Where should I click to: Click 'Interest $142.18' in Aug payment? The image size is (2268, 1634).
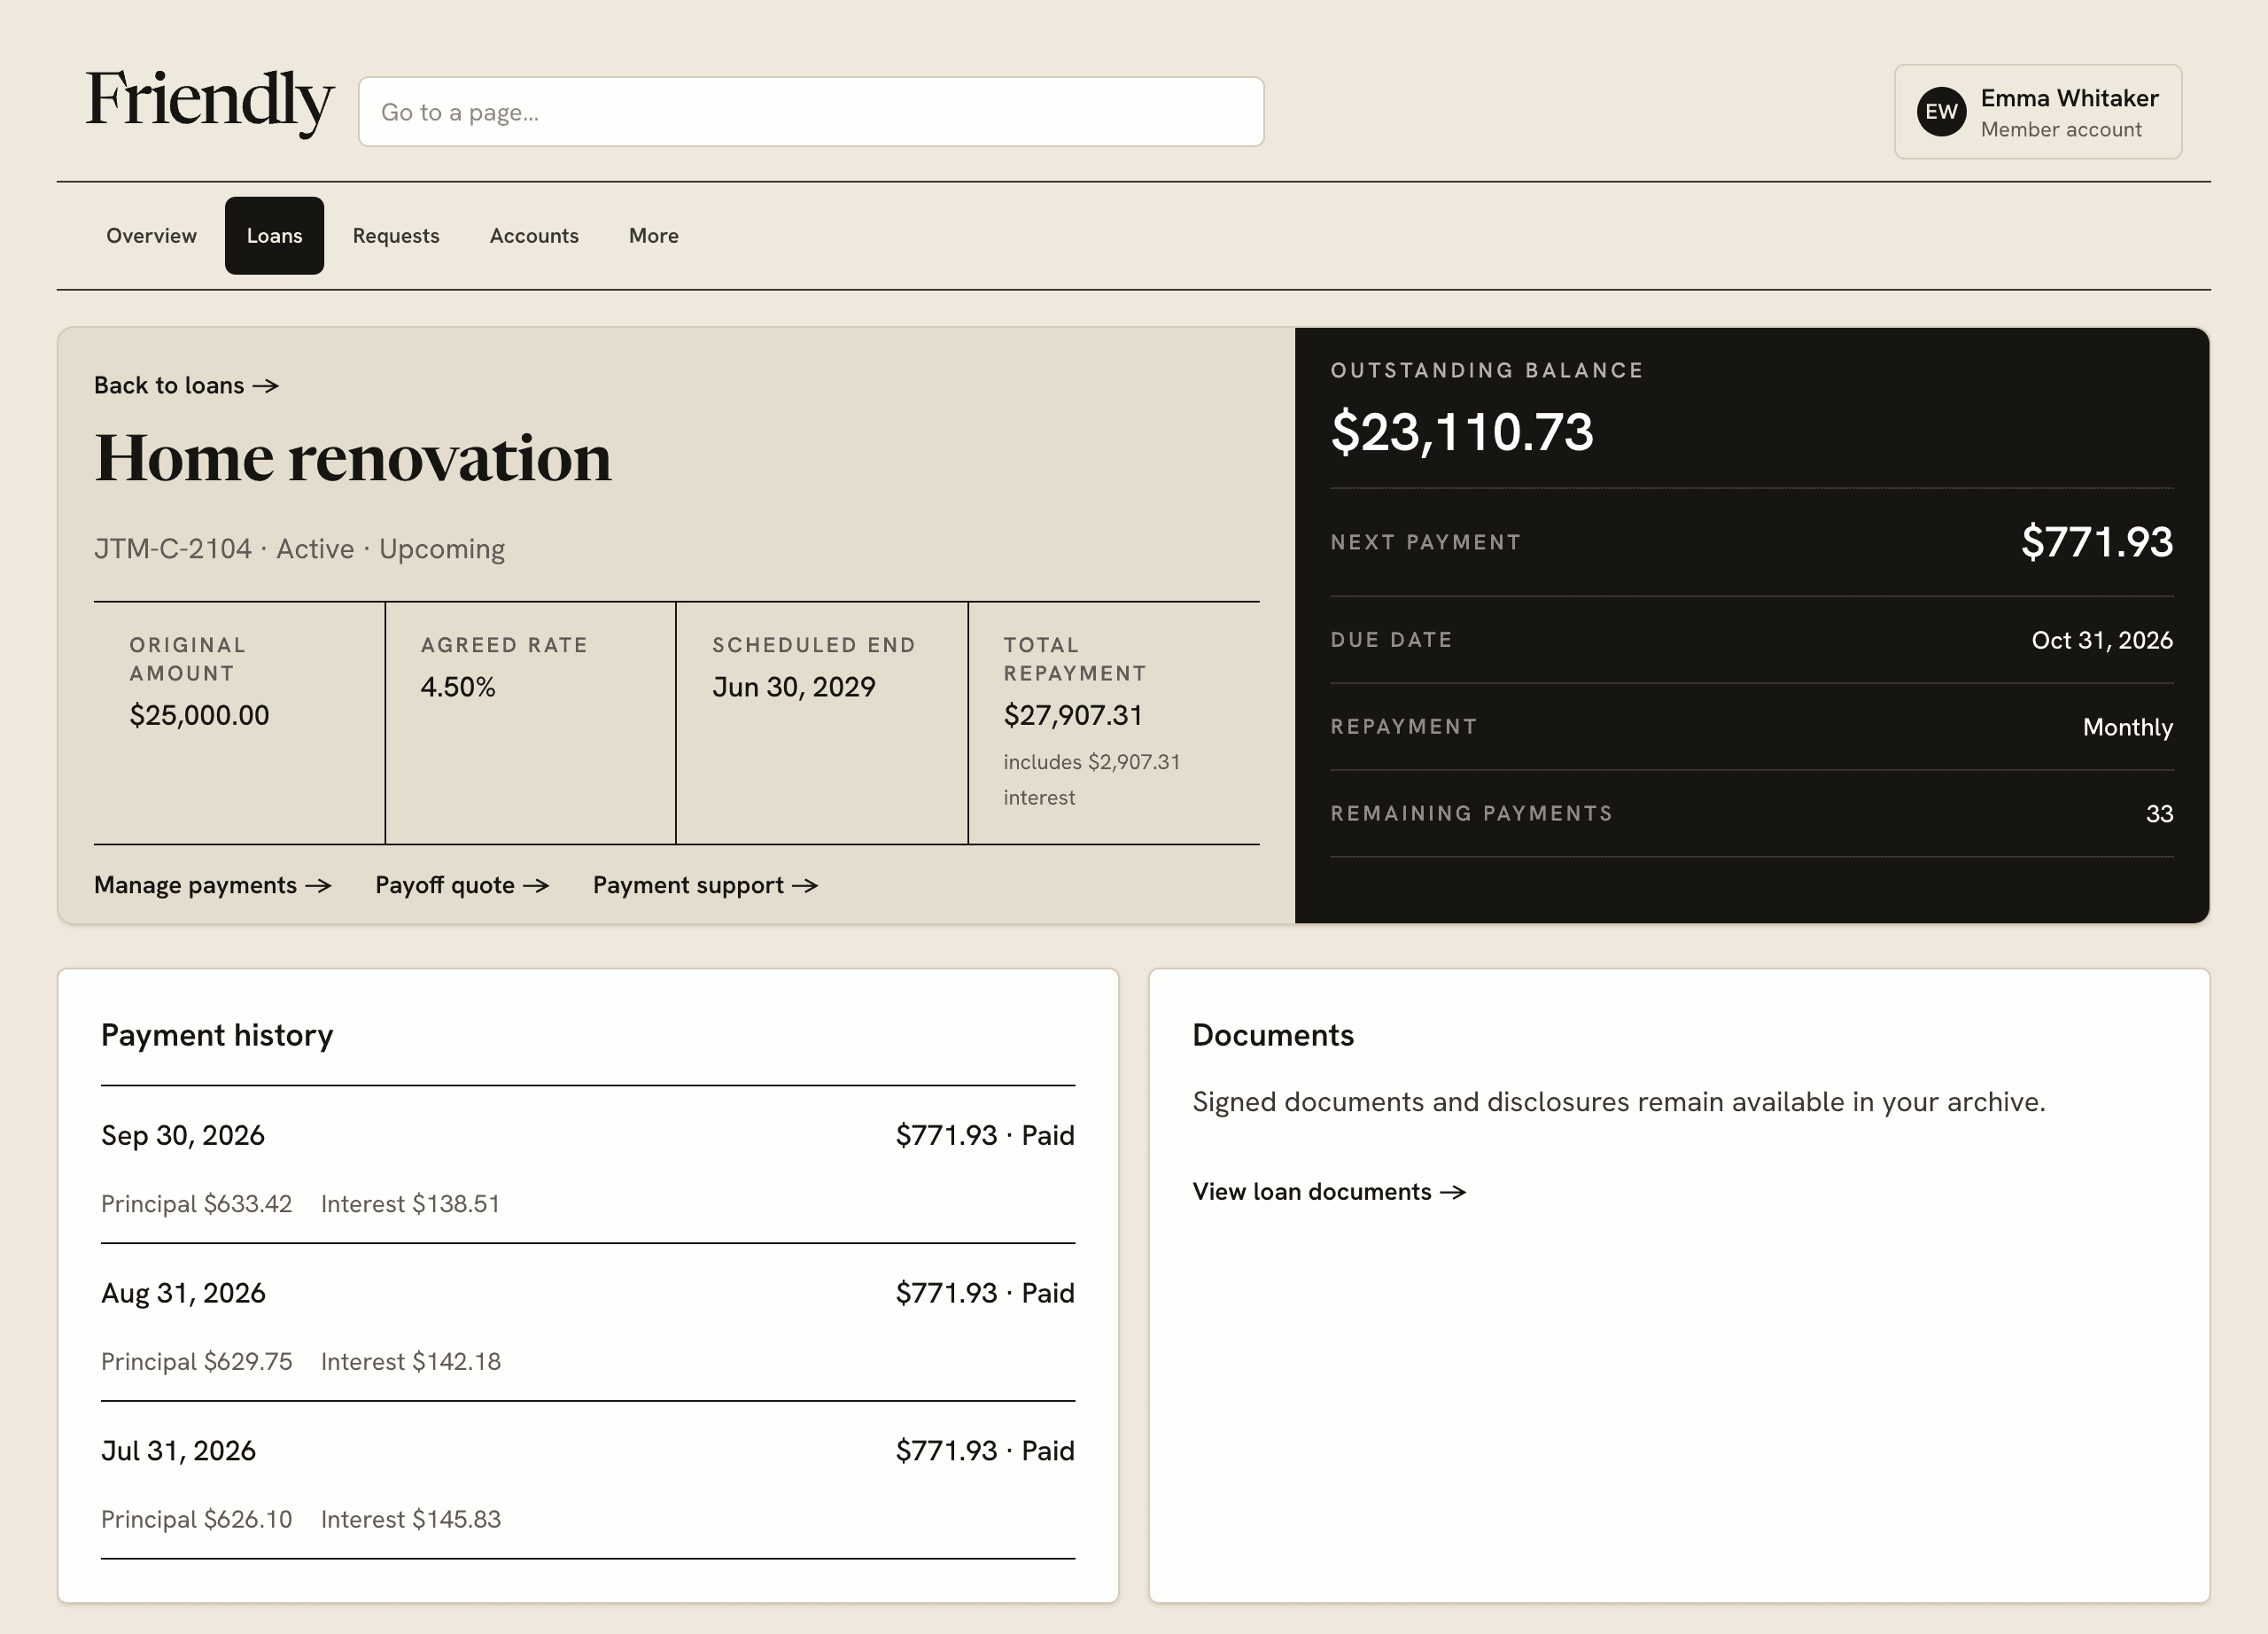coord(411,1363)
